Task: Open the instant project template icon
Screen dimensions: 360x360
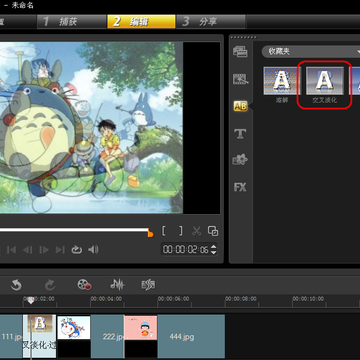Action: click(x=240, y=79)
